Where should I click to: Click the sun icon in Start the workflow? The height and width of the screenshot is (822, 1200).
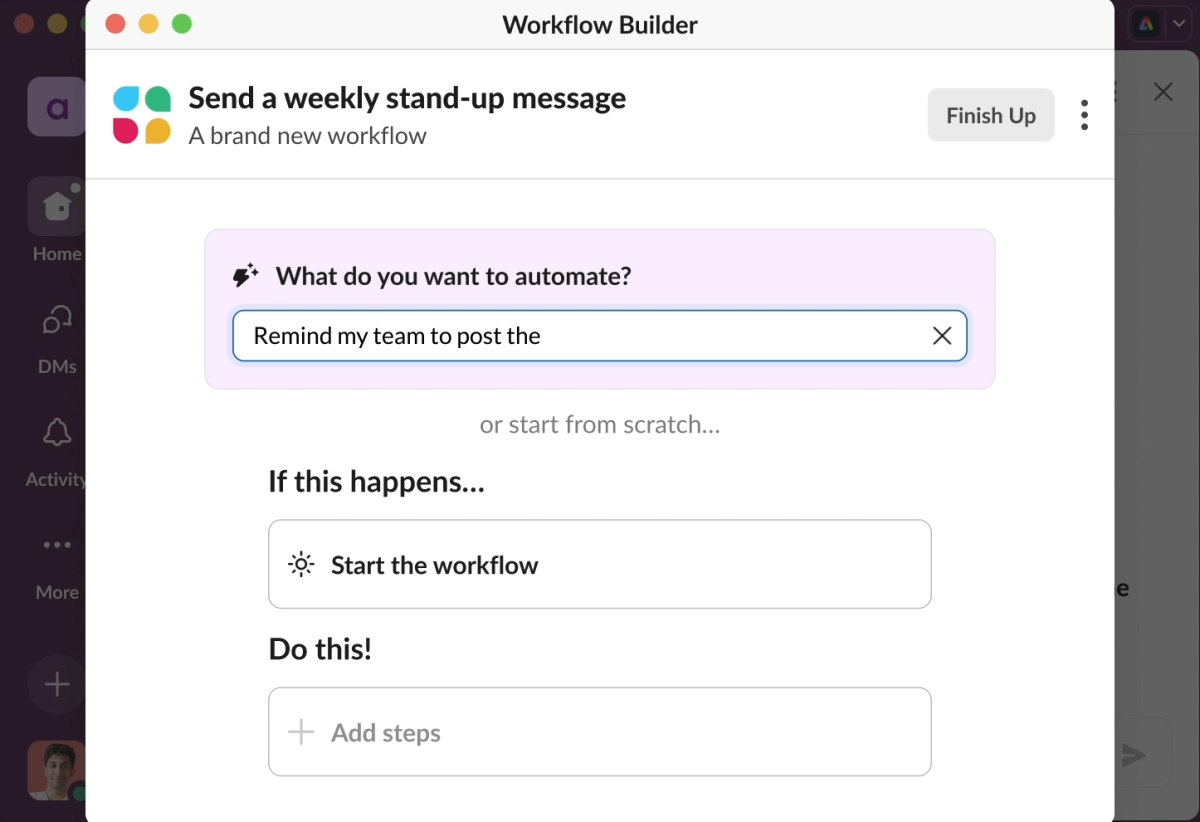coord(301,564)
